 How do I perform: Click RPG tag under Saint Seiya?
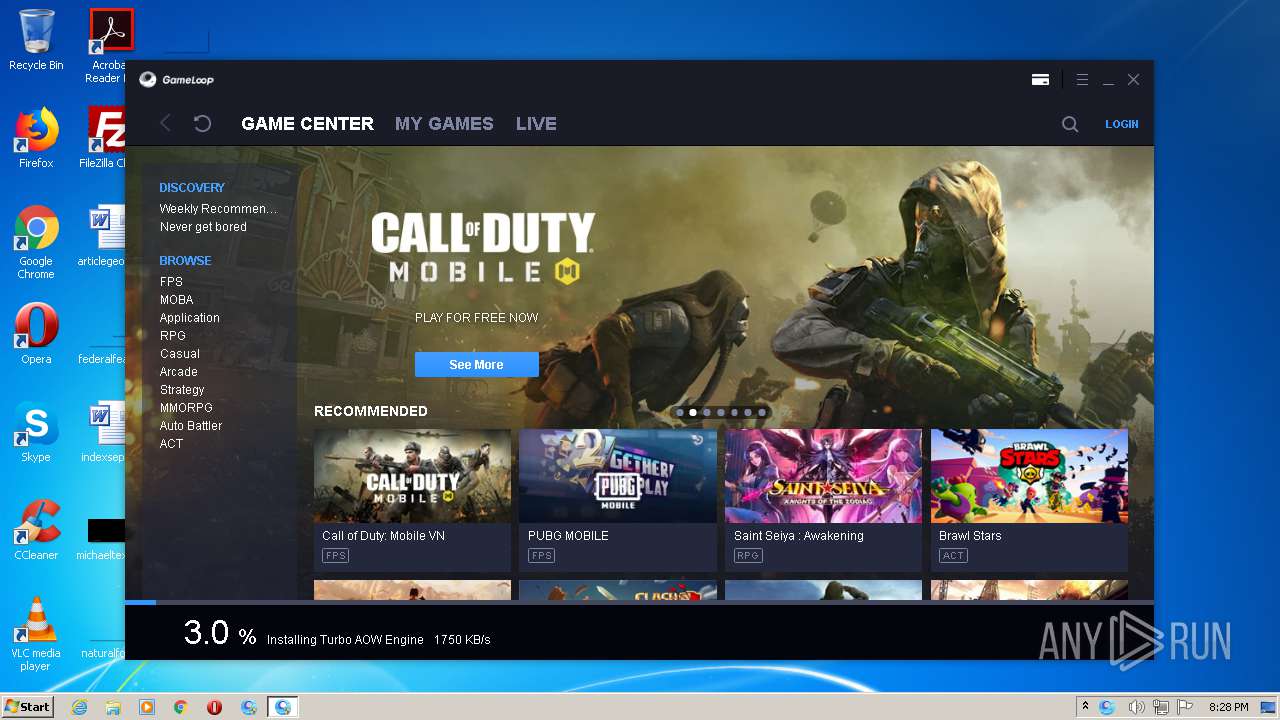pos(747,555)
